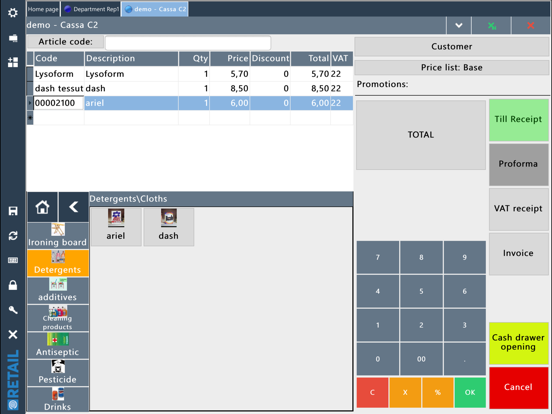Click the orange % percent key
The height and width of the screenshot is (414, 552).
[438, 393]
